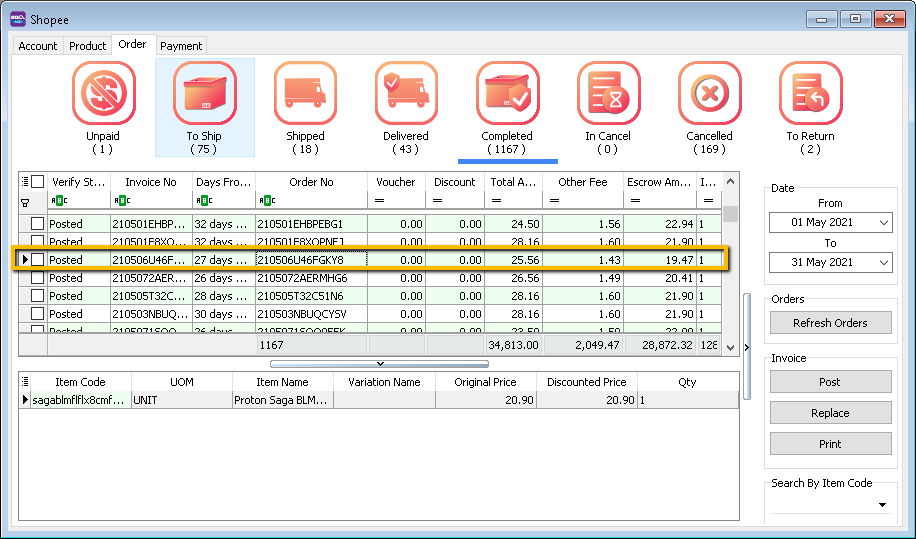Open the To Return orders icon

point(810,94)
